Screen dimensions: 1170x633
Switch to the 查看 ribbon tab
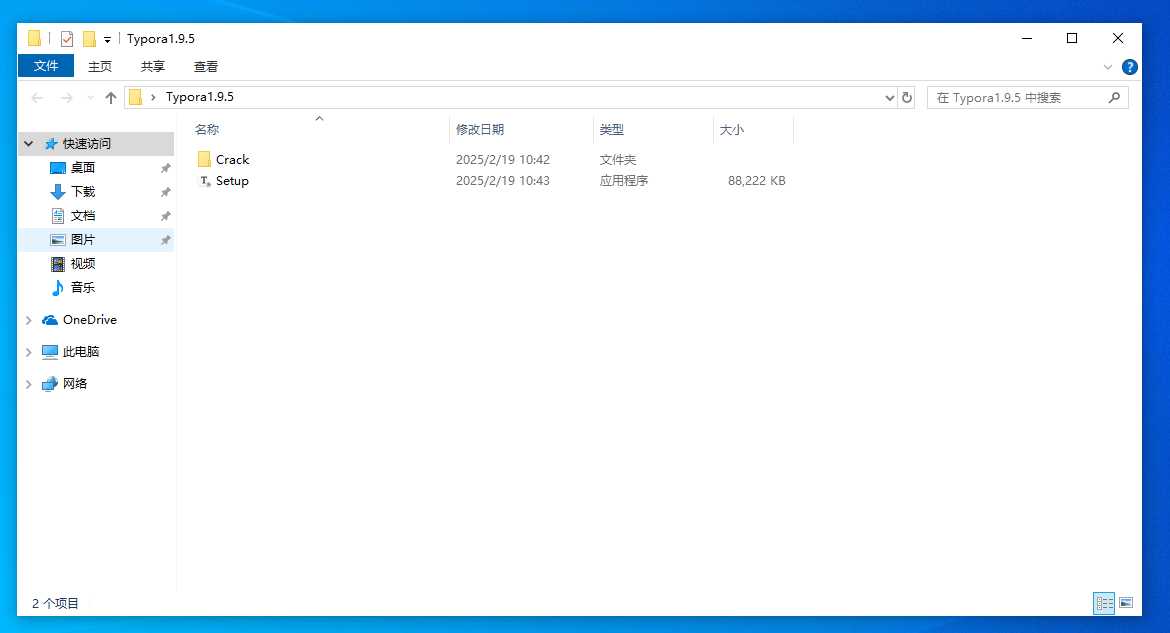coord(205,66)
